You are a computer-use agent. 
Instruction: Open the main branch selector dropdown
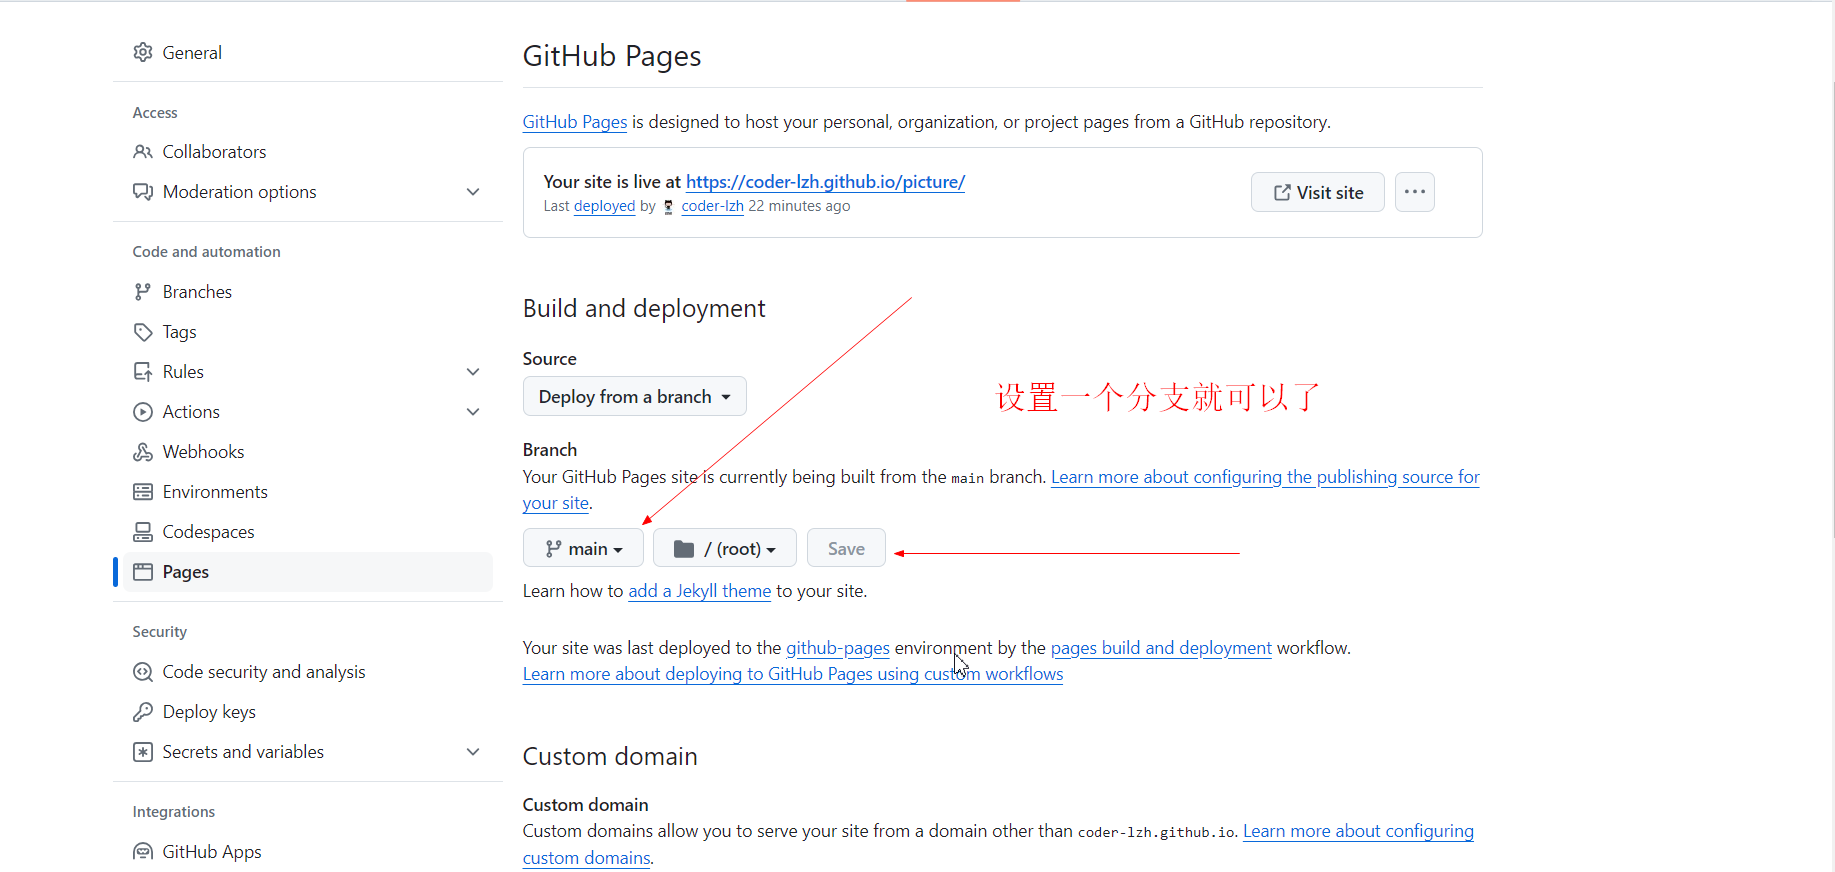coord(583,549)
